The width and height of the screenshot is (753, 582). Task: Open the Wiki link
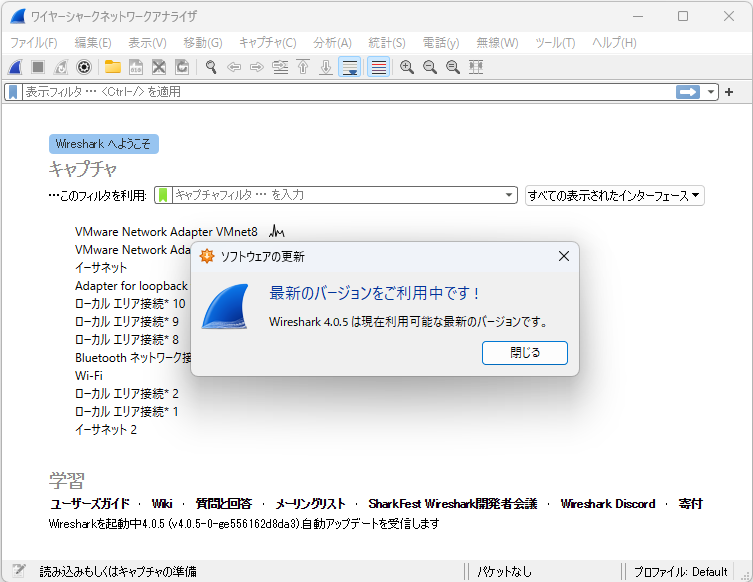point(162,504)
